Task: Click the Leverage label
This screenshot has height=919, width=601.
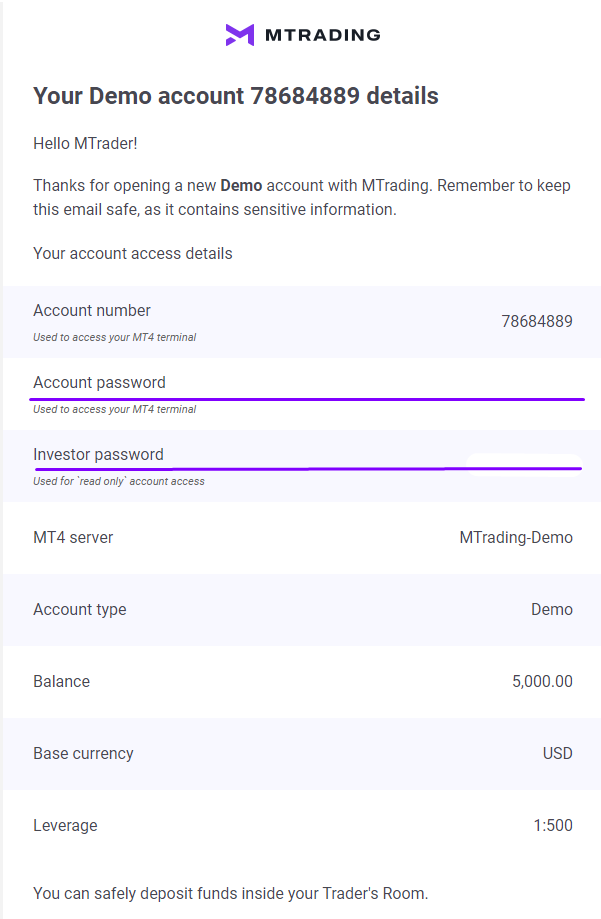Action: (x=65, y=826)
